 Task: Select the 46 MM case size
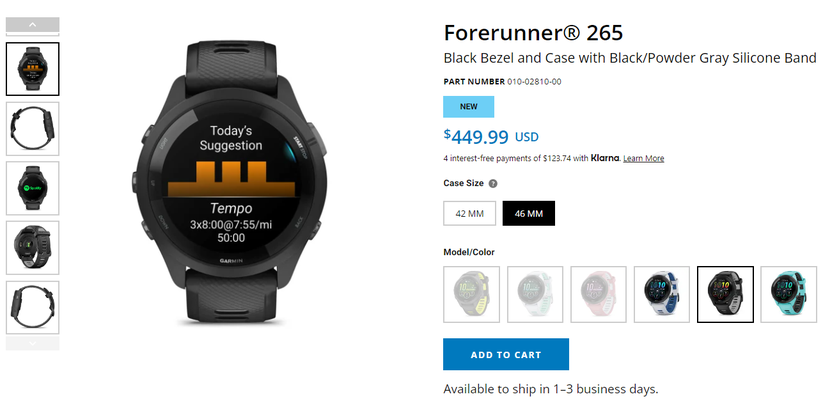pyautogui.click(x=529, y=213)
